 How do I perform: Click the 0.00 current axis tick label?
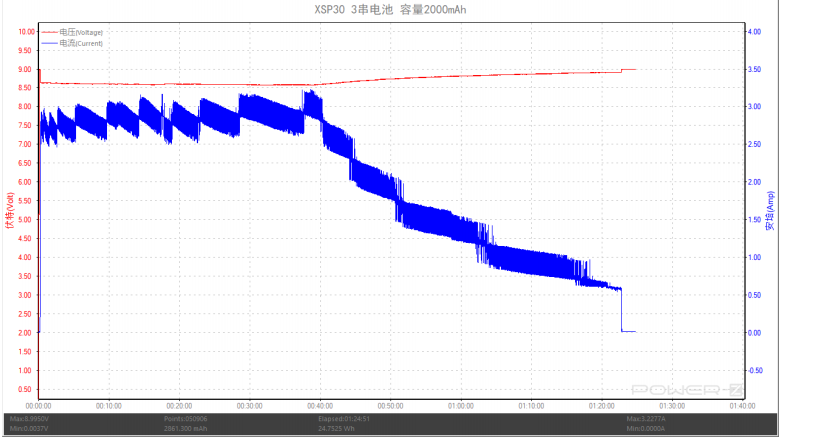(754, 333)
